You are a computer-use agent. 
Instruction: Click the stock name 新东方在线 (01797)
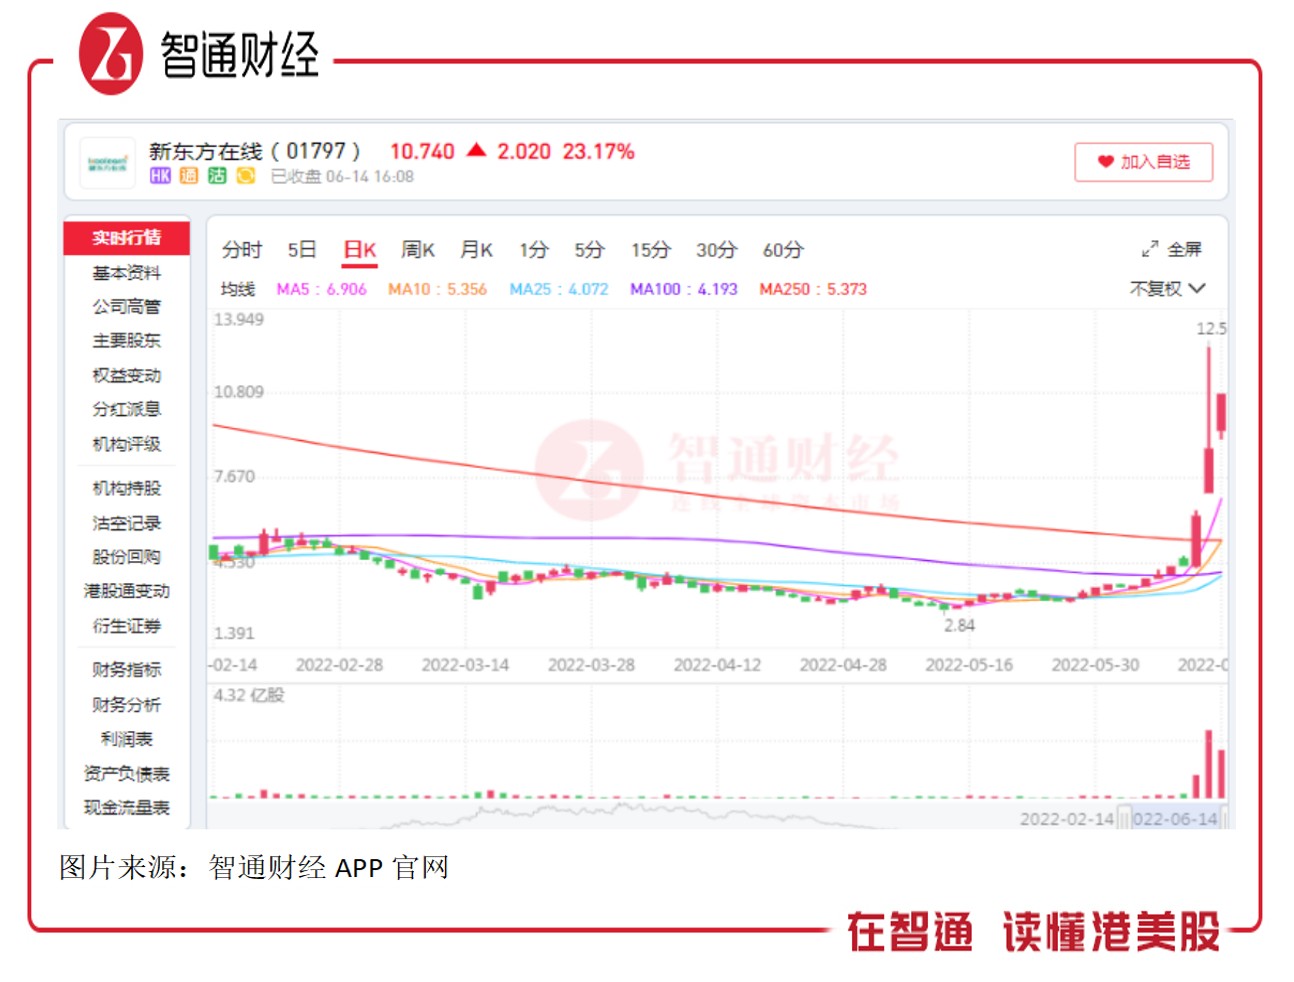coord(255,151)
